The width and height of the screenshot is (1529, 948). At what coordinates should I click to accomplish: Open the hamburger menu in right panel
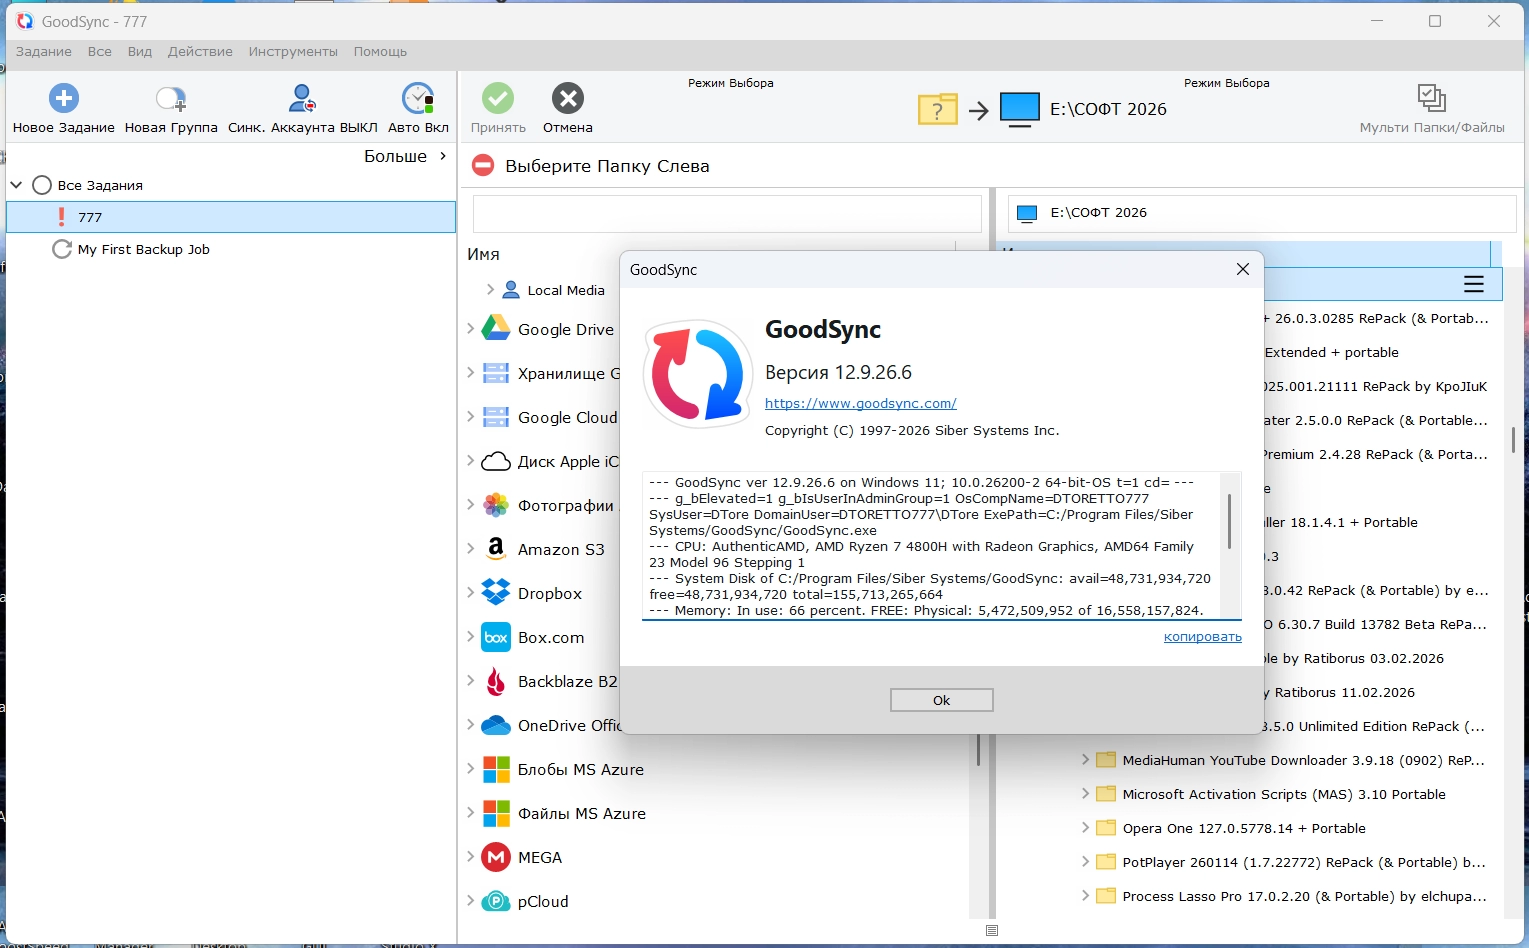point(1473,284)
